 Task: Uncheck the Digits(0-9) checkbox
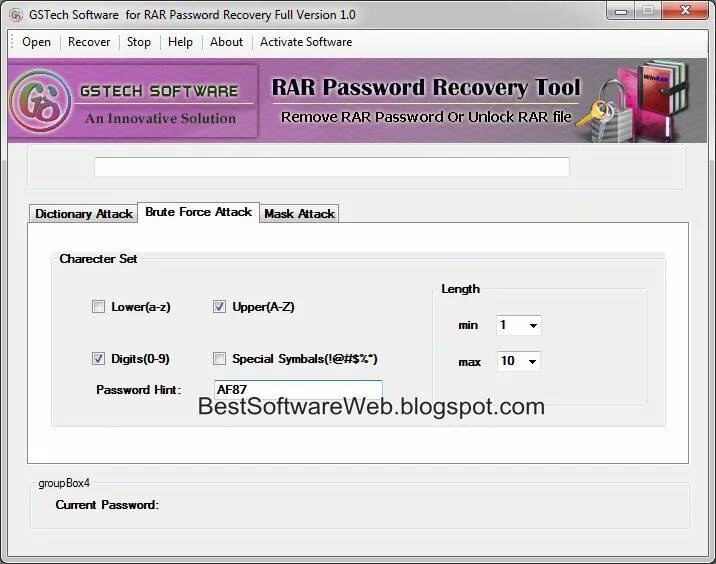pyautogui.click(x=98, y=358)
